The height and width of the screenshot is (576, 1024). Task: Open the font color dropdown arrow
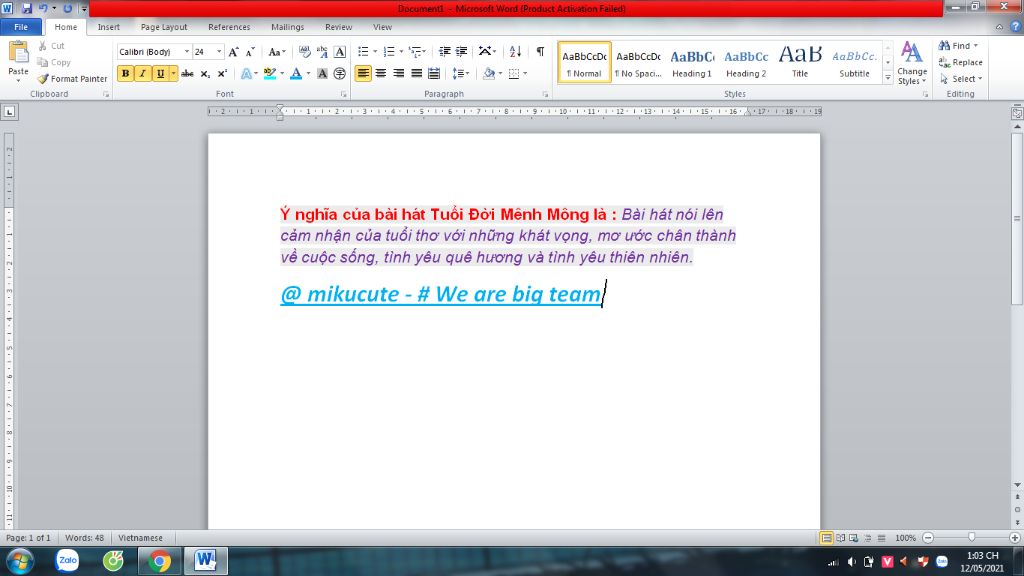tap(308, 73)
